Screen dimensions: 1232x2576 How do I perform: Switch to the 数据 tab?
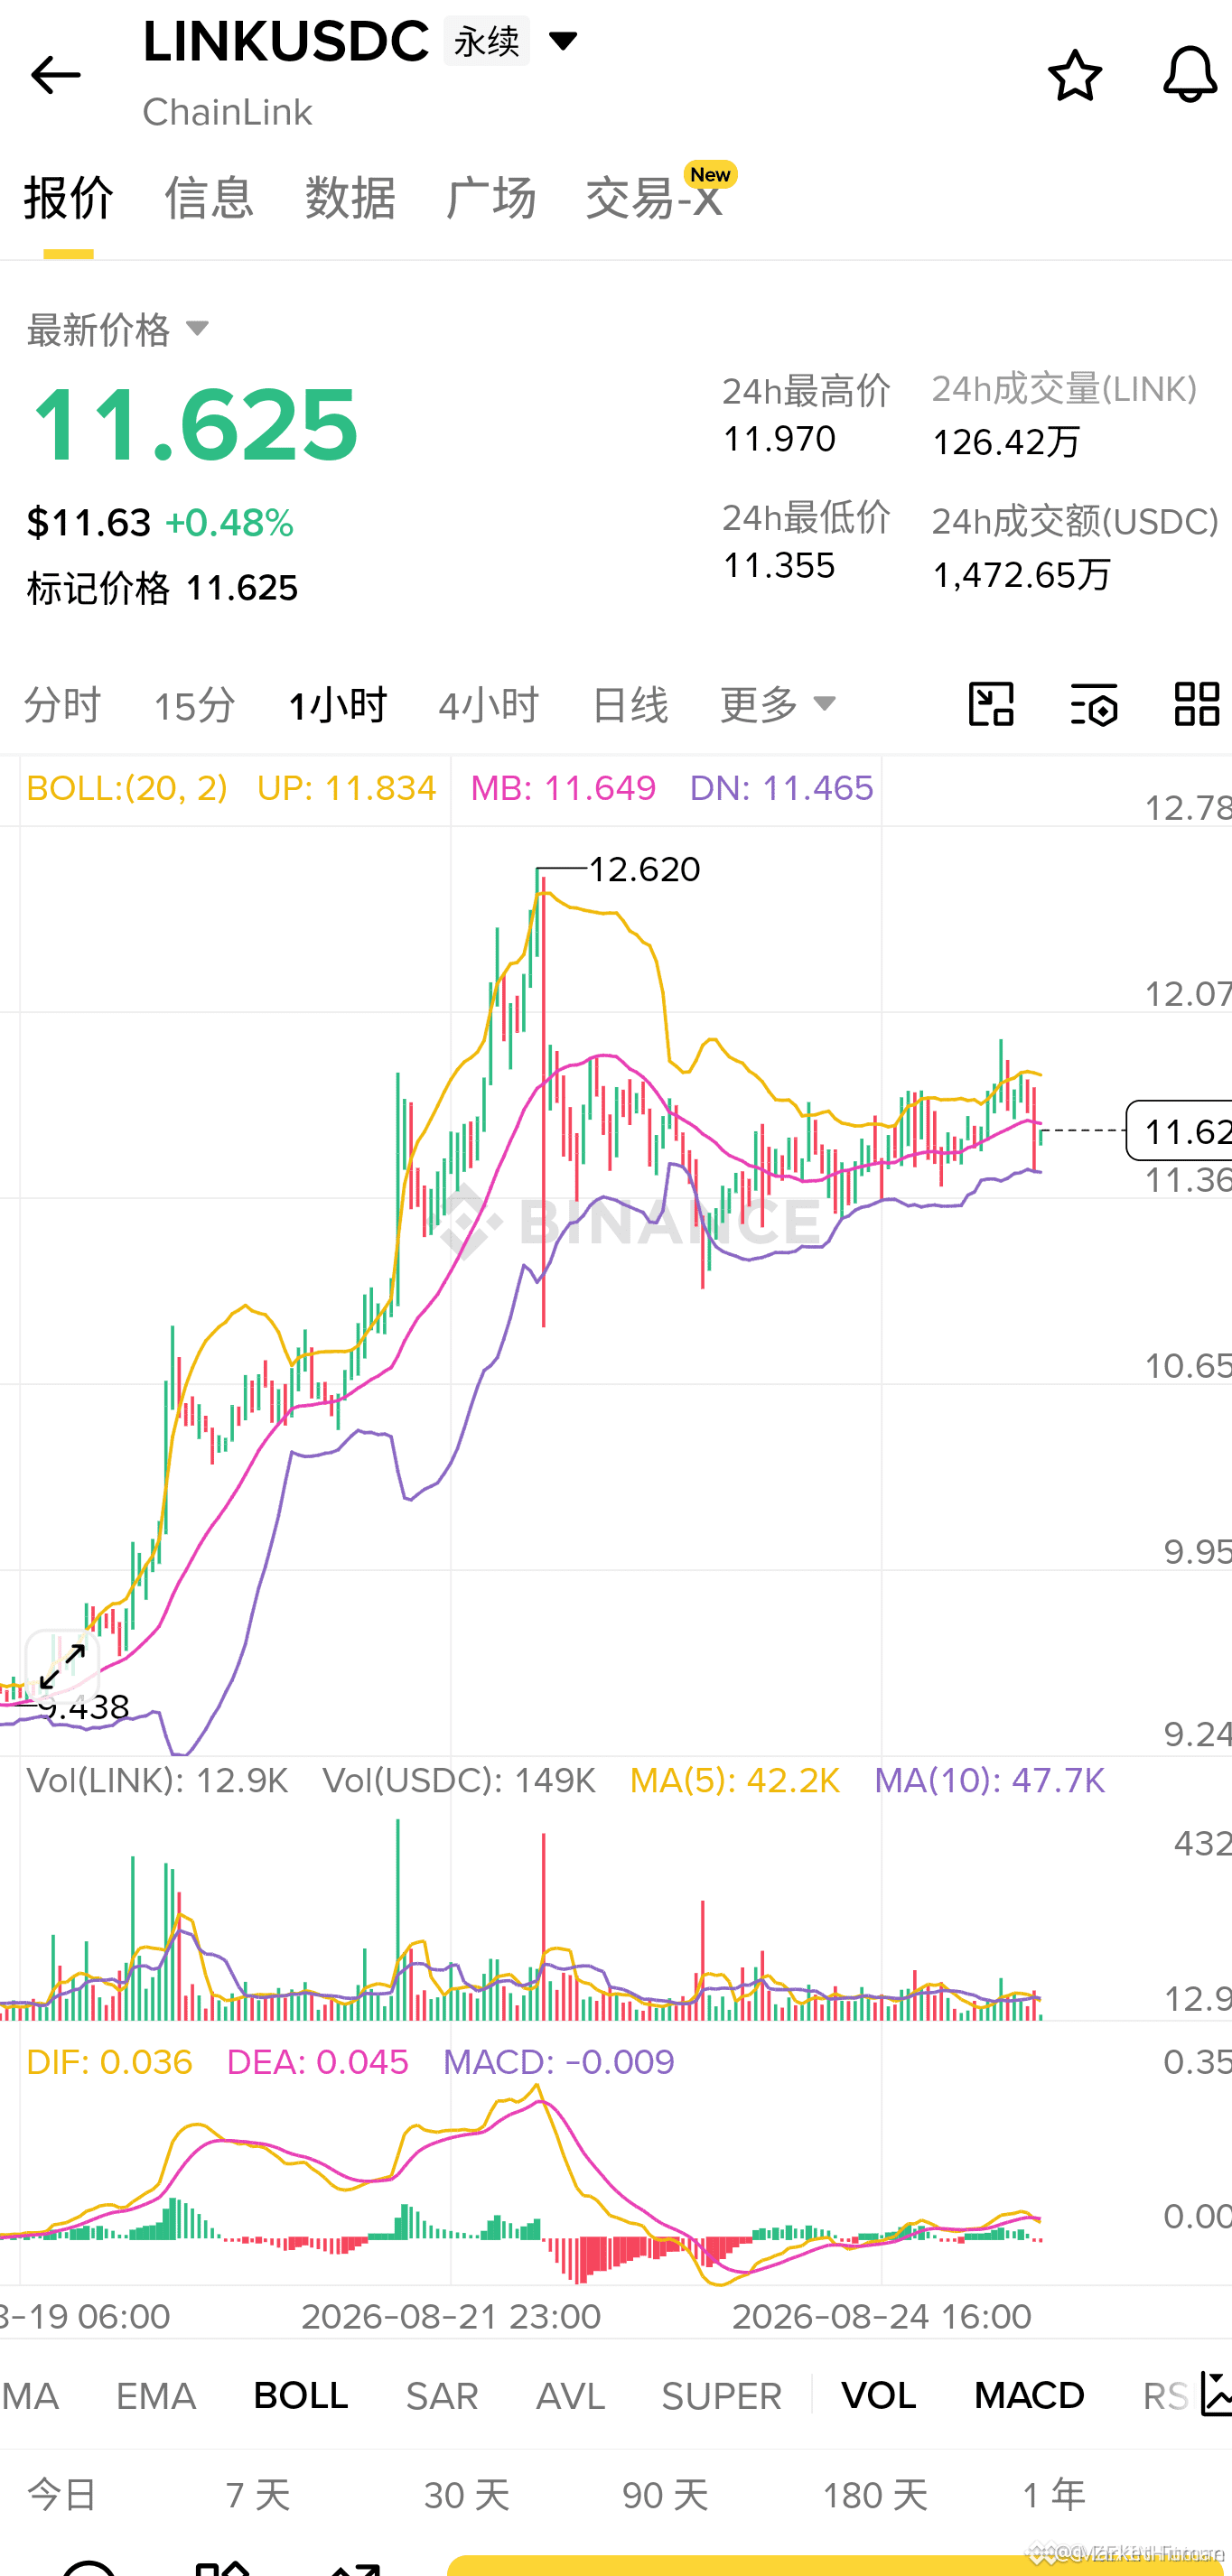pyautogui.click(x=350, y=197)
